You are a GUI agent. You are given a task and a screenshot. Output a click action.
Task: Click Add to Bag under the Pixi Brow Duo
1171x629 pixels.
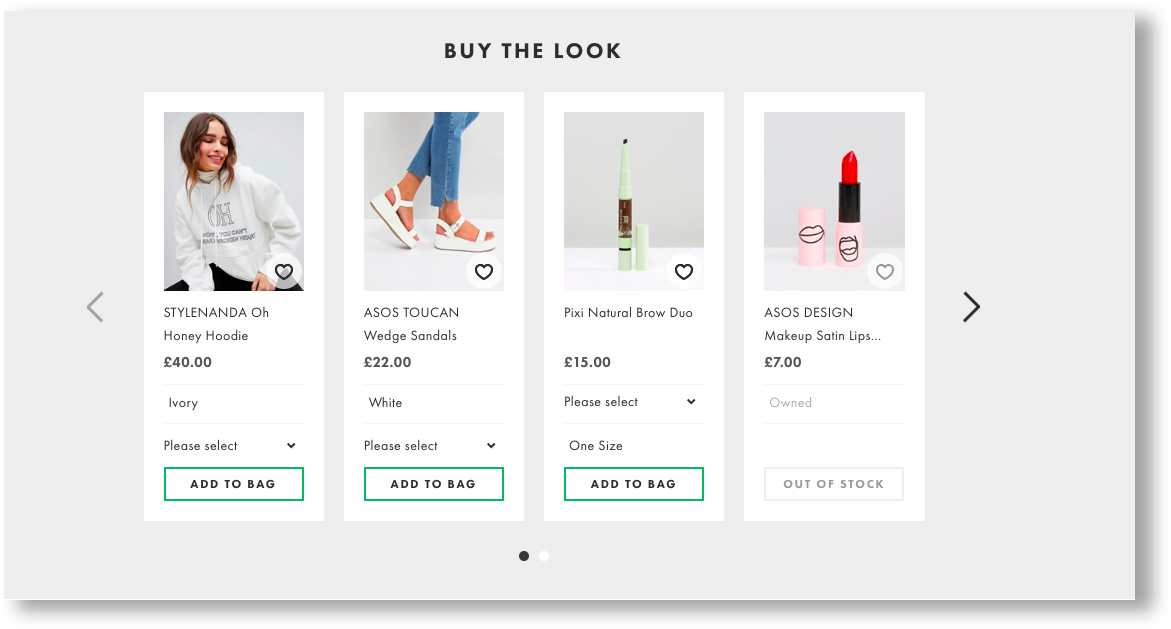tap(633, 483)
